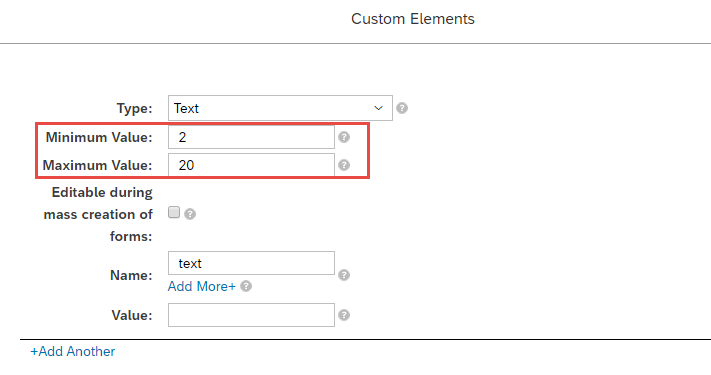Click the Custom Elements heading

point(413,19)
